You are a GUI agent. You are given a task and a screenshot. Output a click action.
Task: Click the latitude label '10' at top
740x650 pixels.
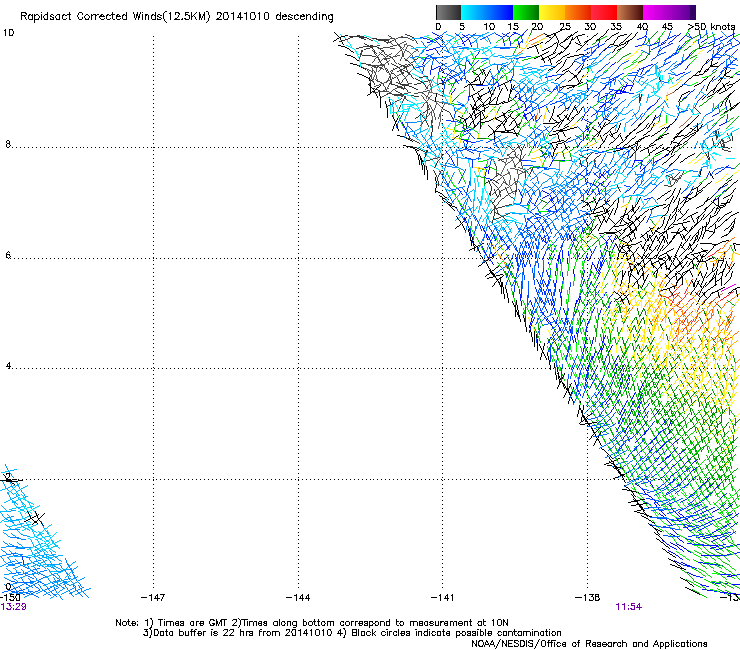click(x=8, y=33)
